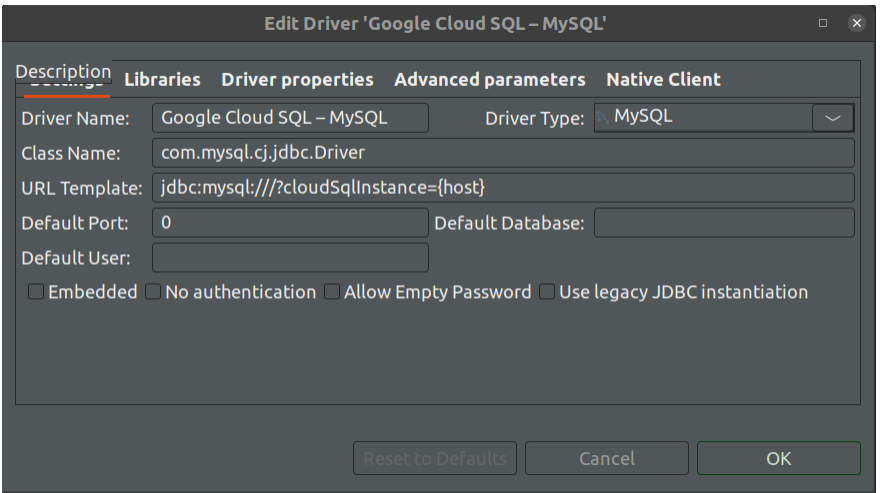
Task: Maximize the Edit Driver dialog
Action: pos(823,23)
